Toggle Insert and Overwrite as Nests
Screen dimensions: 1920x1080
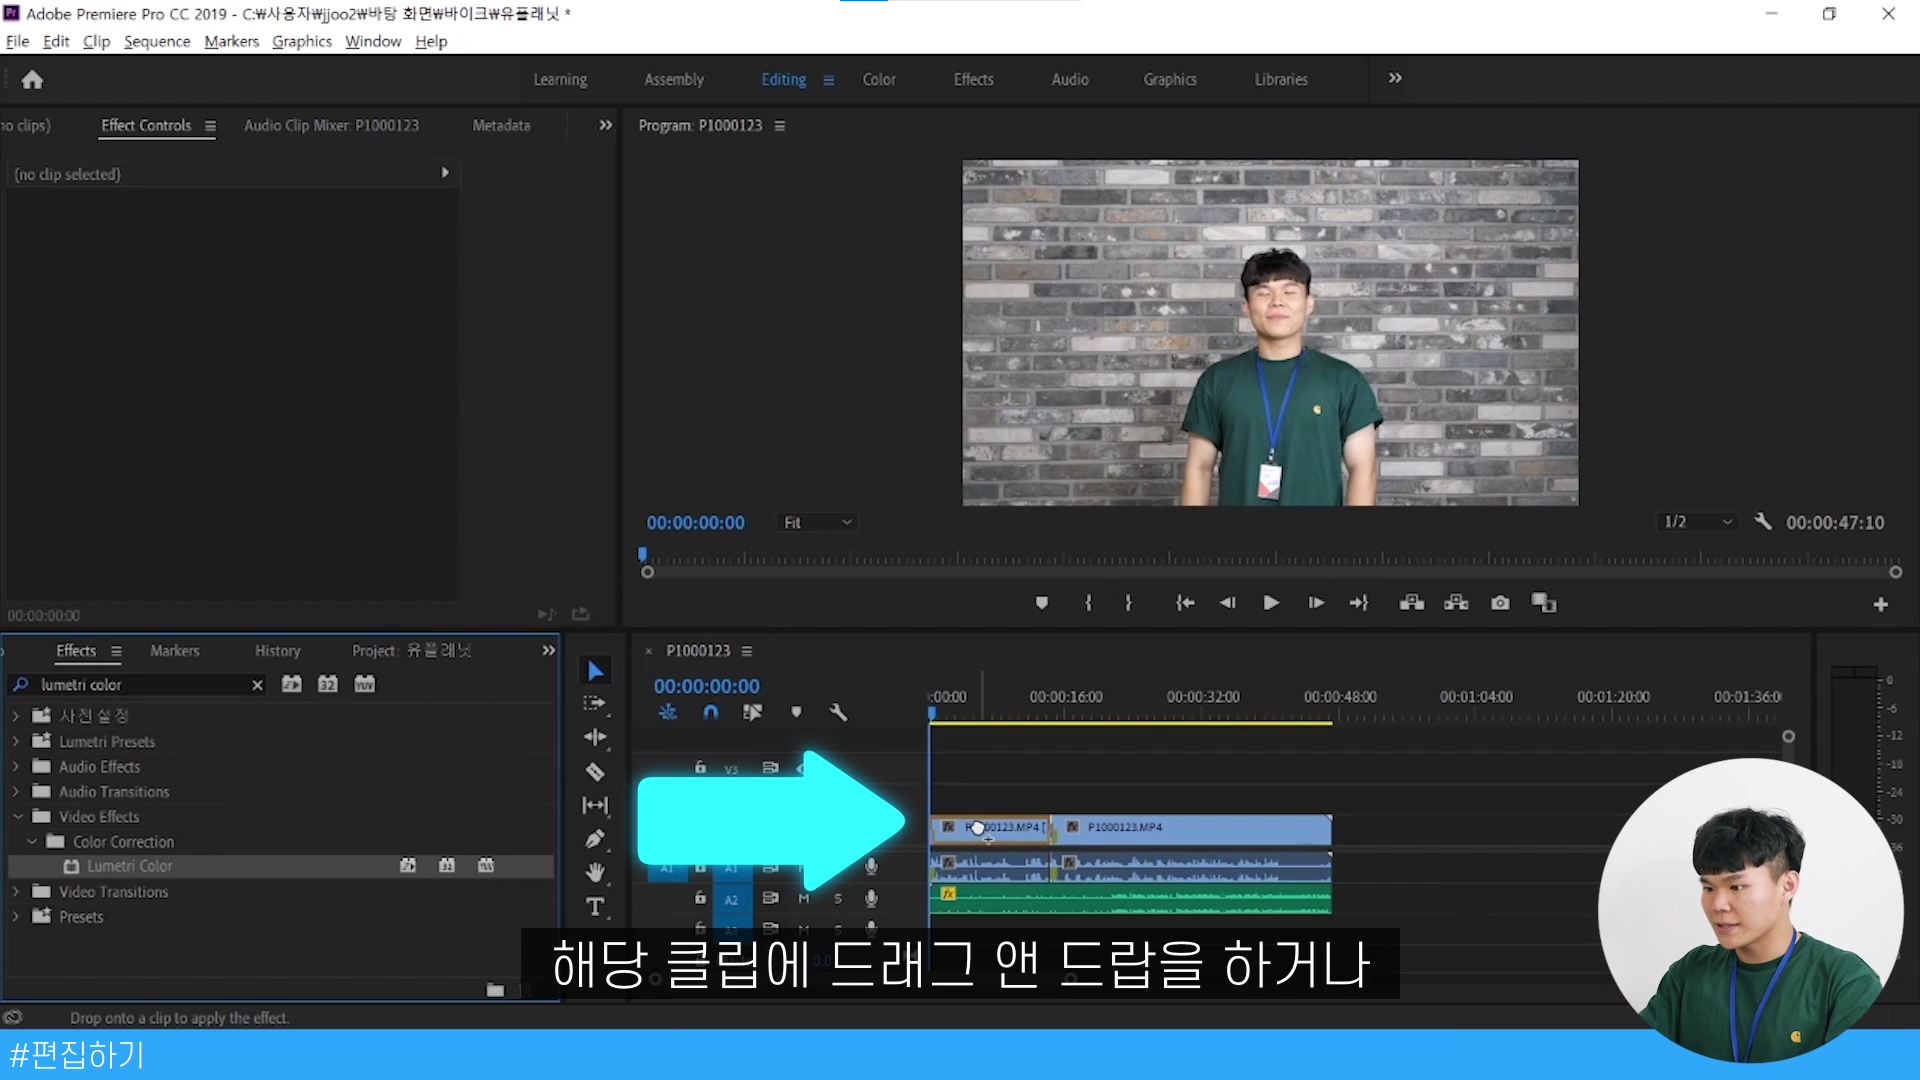[668, 712]
